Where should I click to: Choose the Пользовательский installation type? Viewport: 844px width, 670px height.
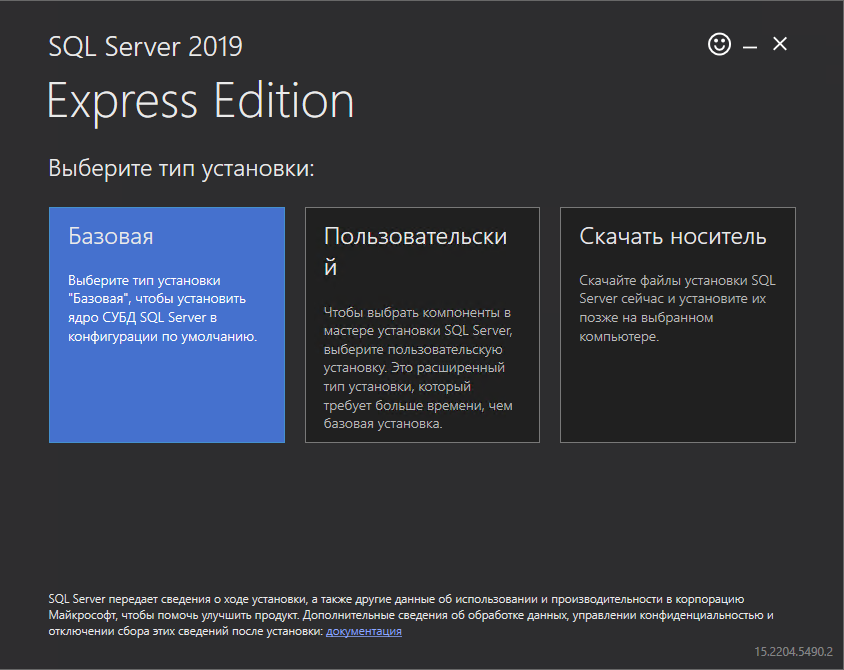click(422, 325)
